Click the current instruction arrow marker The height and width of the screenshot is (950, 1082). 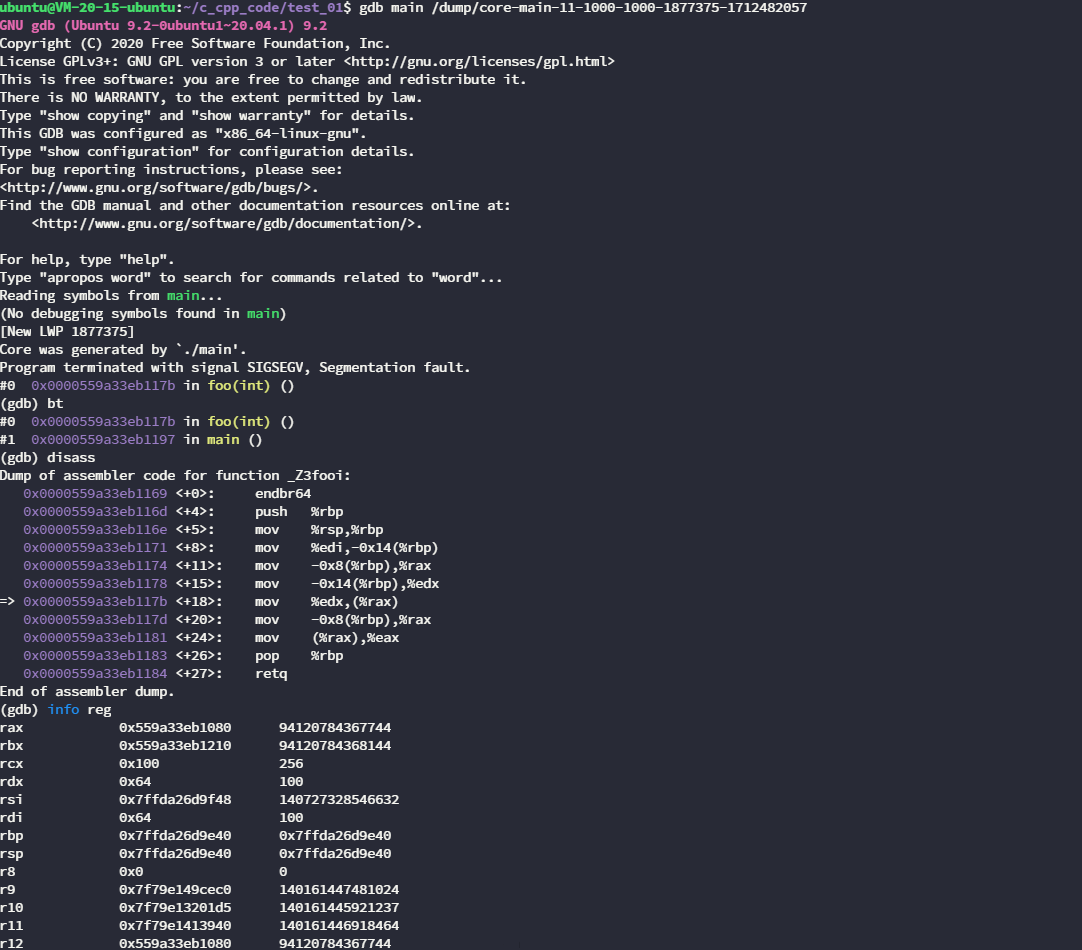tap(9, 601)
